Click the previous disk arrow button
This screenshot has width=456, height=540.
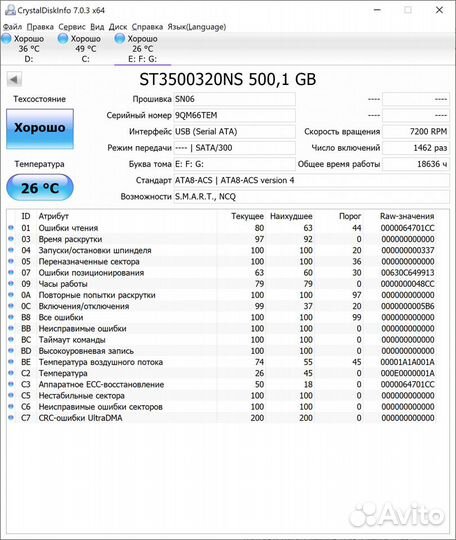(x=14, y=80)
